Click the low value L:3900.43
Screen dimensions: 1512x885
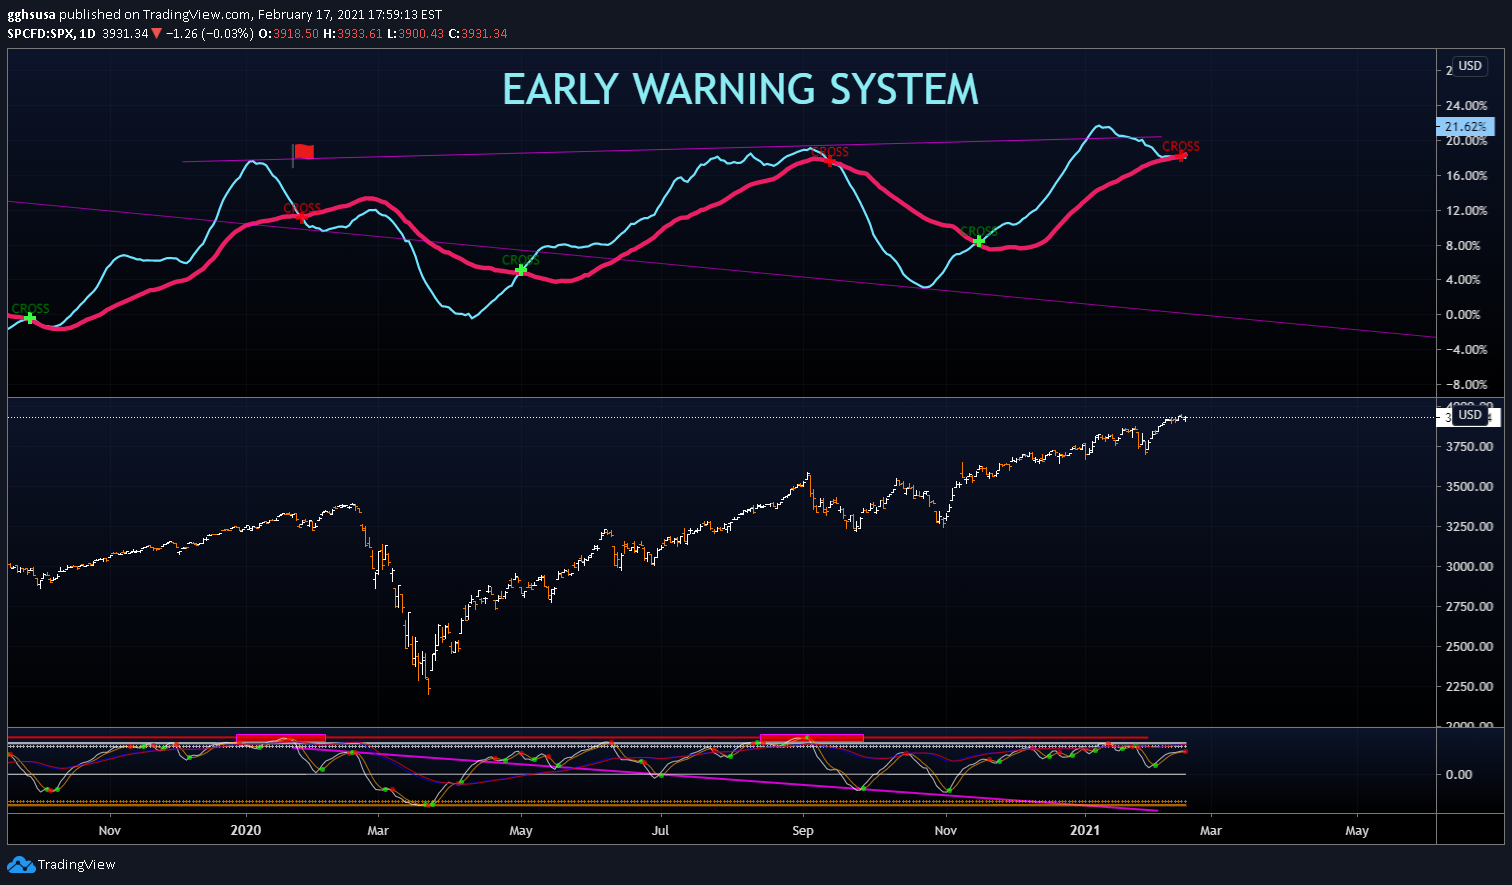point(416,34)
